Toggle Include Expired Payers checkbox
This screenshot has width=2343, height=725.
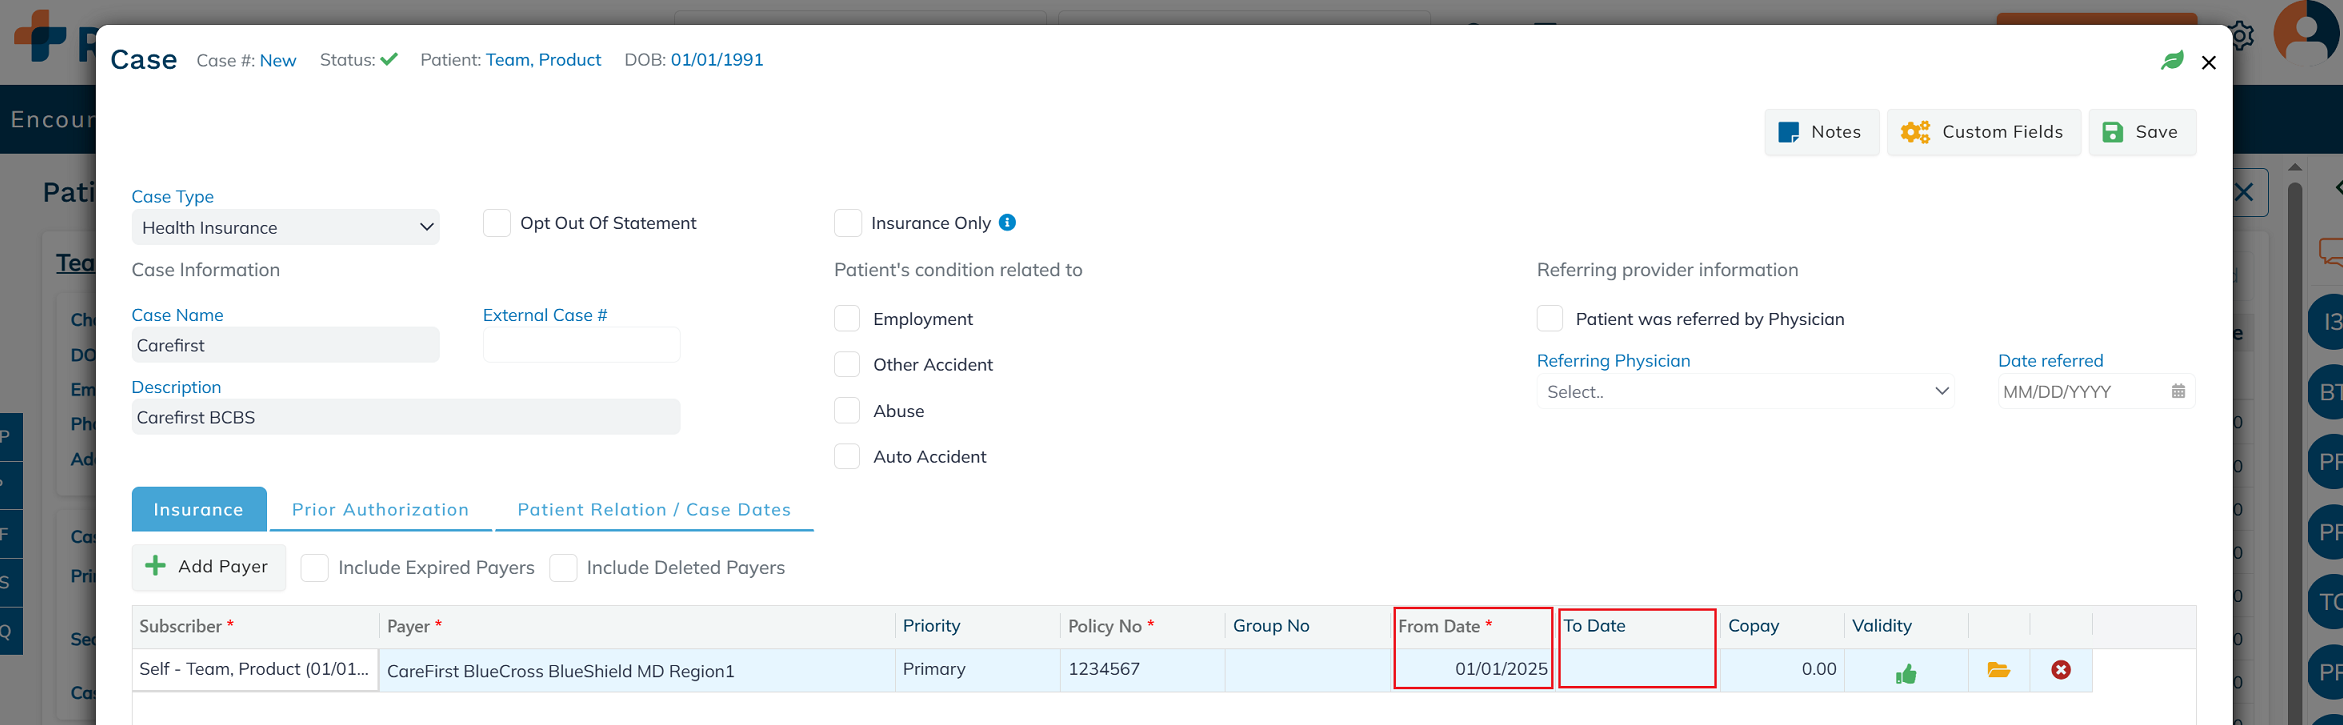point(315,568)
